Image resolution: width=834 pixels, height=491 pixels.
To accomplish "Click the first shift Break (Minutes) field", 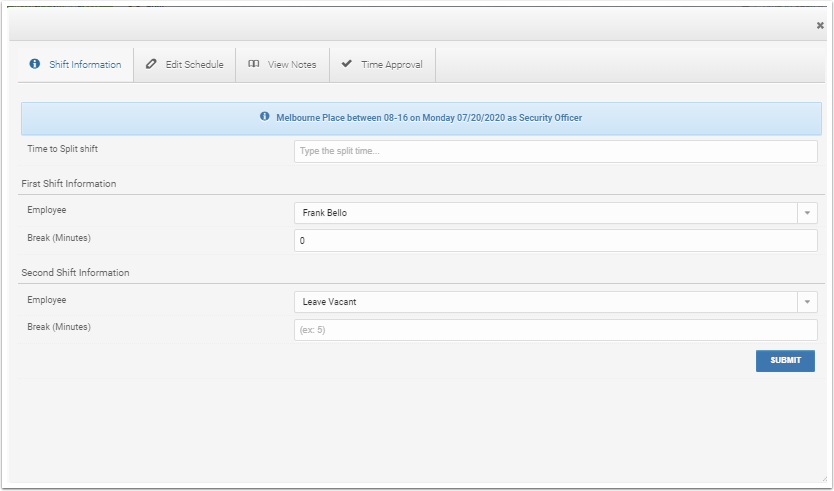I will pyautogui.click(x=555, y=241).
